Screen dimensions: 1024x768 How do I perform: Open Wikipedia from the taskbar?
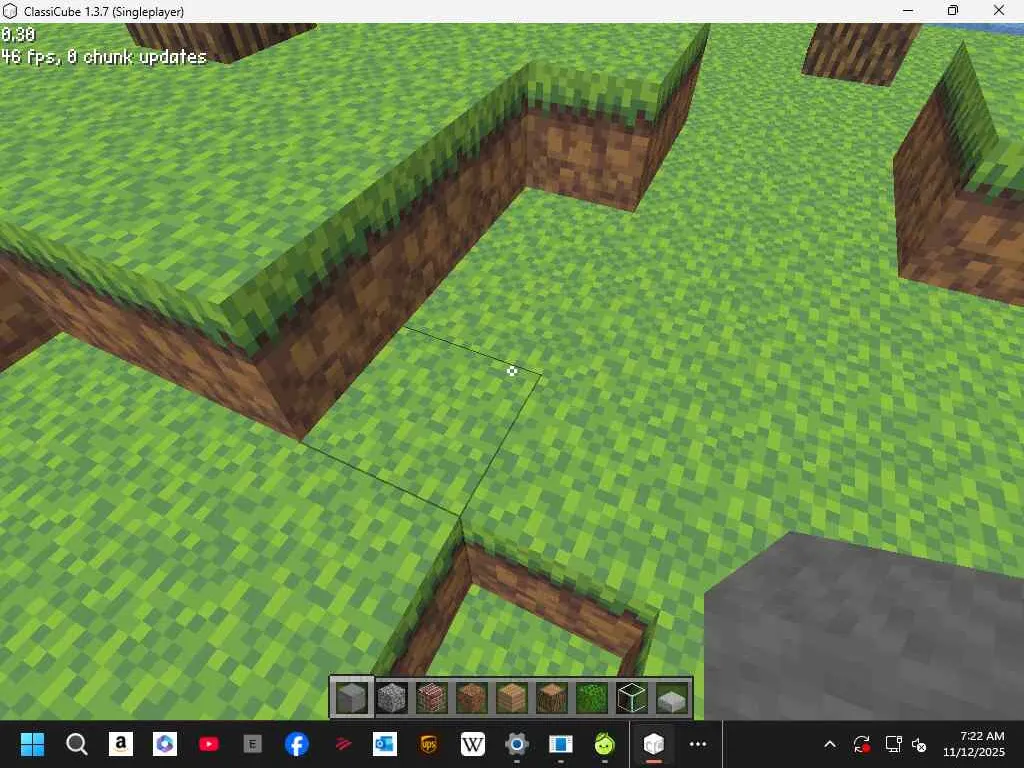coord(473,744)
